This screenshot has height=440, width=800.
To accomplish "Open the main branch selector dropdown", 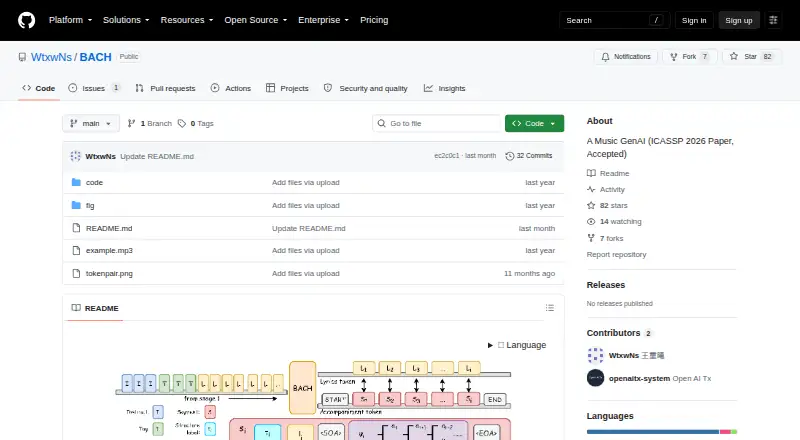I will (91, 124).
